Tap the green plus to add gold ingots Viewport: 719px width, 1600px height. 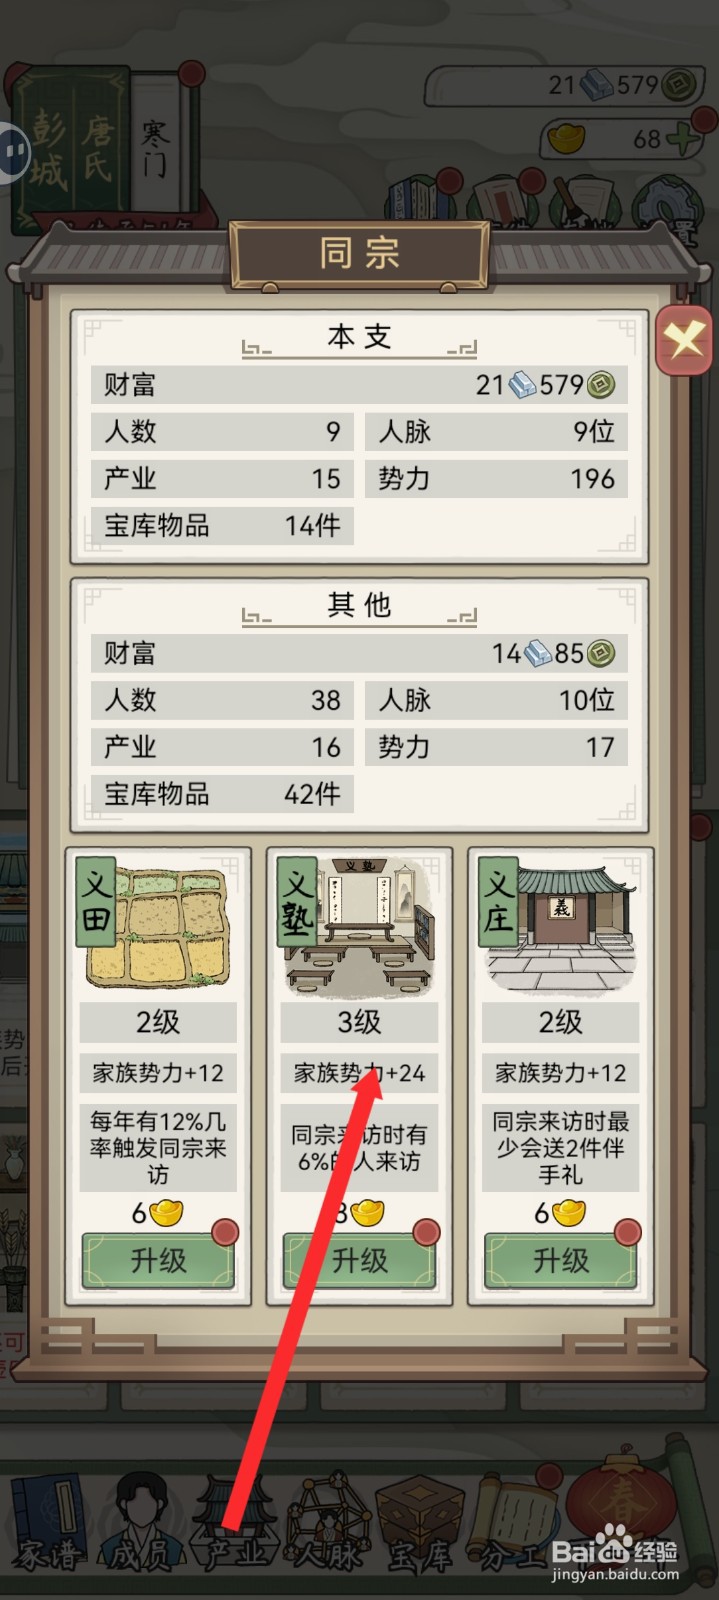pyautogui.click(x=683, y=139)
